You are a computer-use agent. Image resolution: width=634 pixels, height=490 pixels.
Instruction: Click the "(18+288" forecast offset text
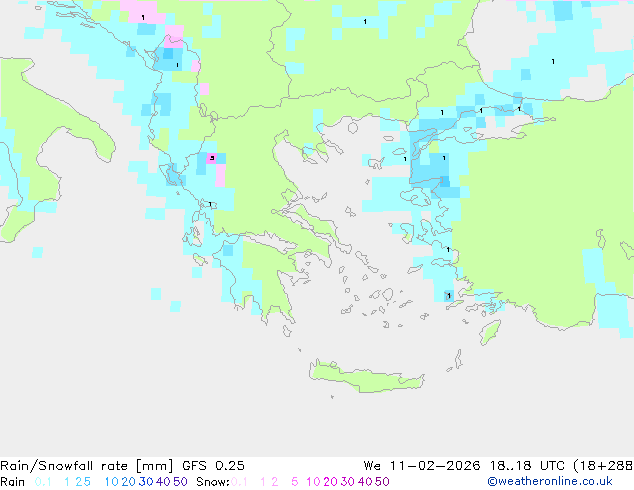pos(603,466)
